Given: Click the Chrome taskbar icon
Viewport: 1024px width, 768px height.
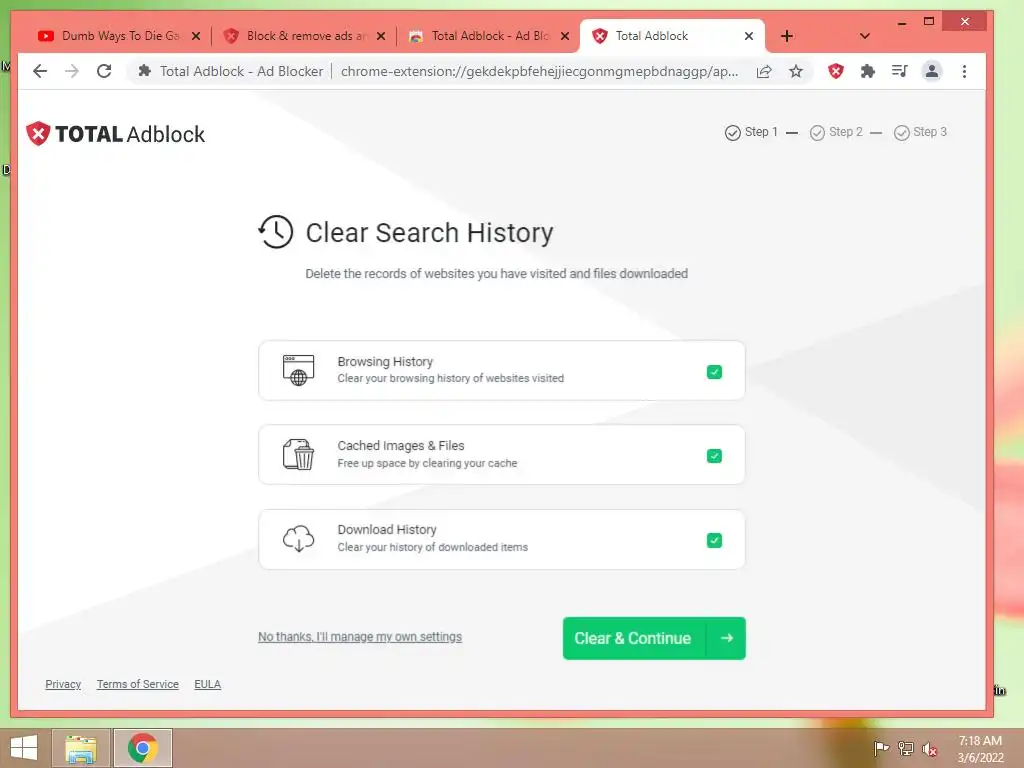Looking at the screenshot, I should pyautogui.click(x=142, y=748).
